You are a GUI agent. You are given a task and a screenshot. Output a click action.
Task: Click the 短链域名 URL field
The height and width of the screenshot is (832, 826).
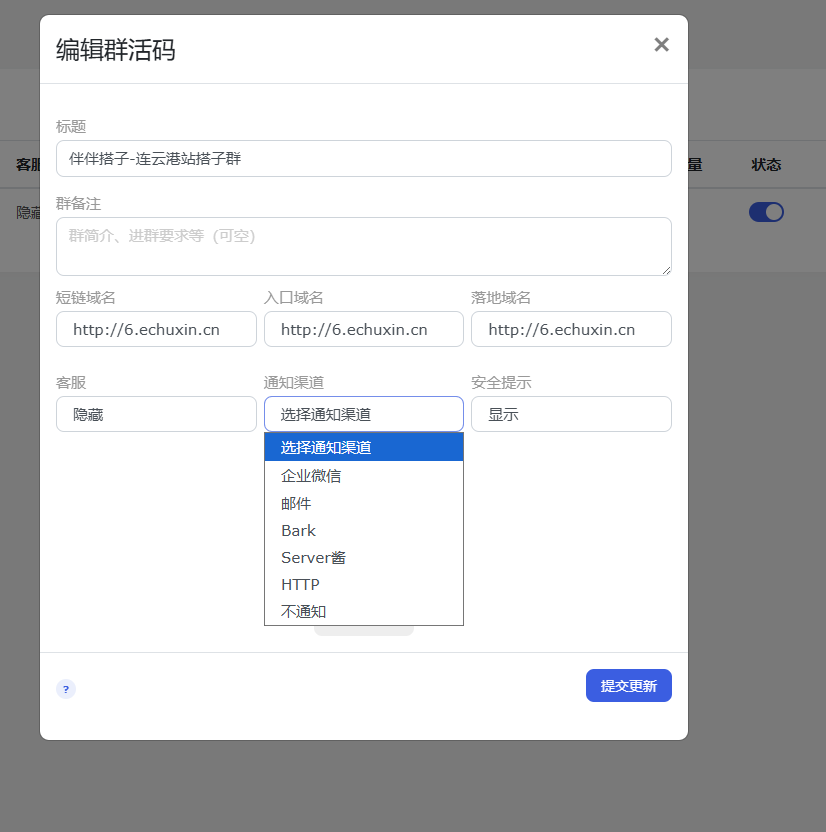(x=156, y=329)
